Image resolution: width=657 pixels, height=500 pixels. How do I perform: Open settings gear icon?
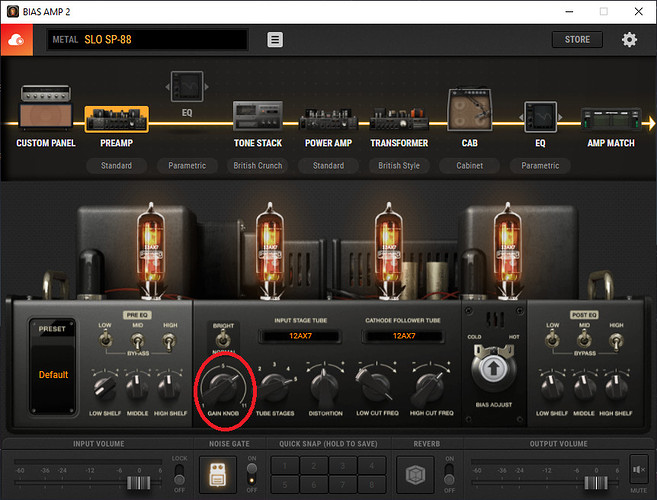pos(629,40)
